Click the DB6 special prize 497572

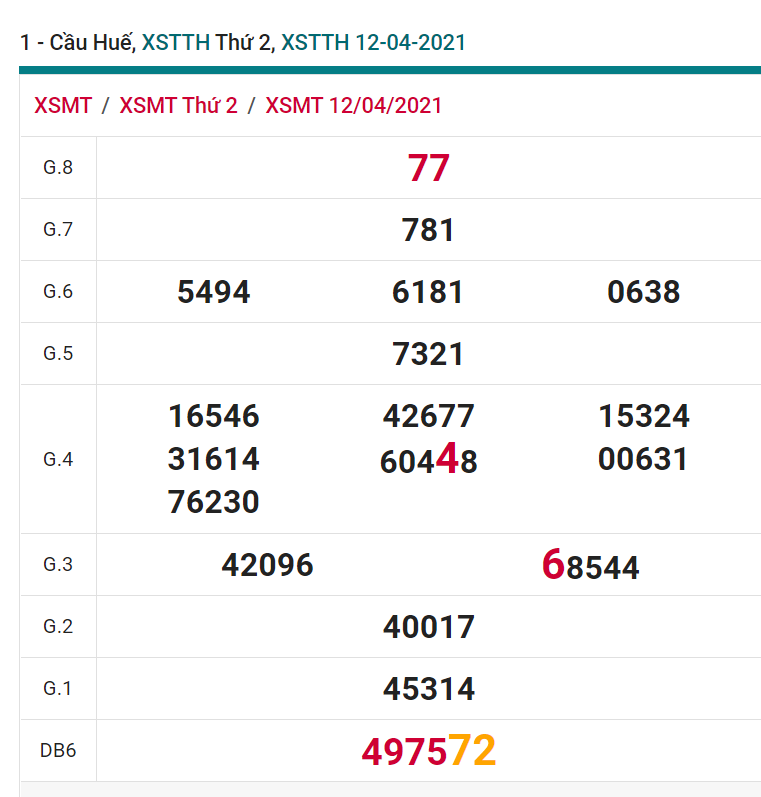[x=428, y=751]
